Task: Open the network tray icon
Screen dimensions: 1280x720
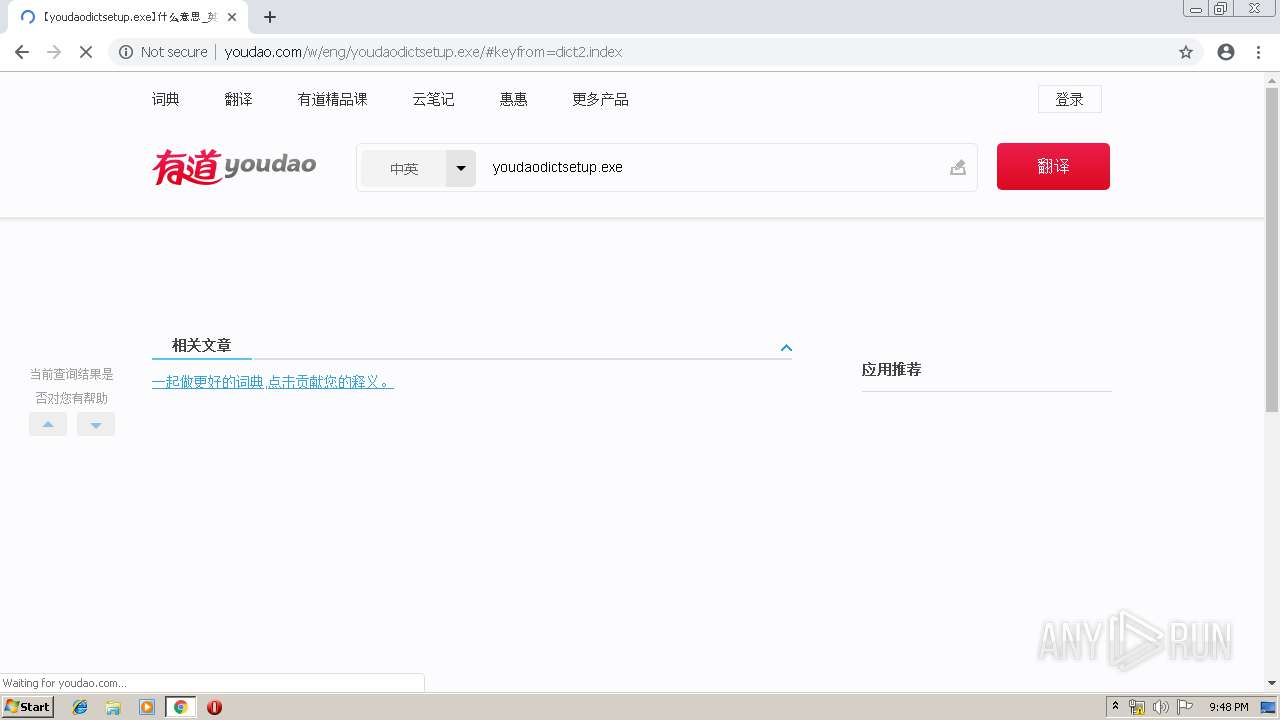Action: coord(1137,707)
